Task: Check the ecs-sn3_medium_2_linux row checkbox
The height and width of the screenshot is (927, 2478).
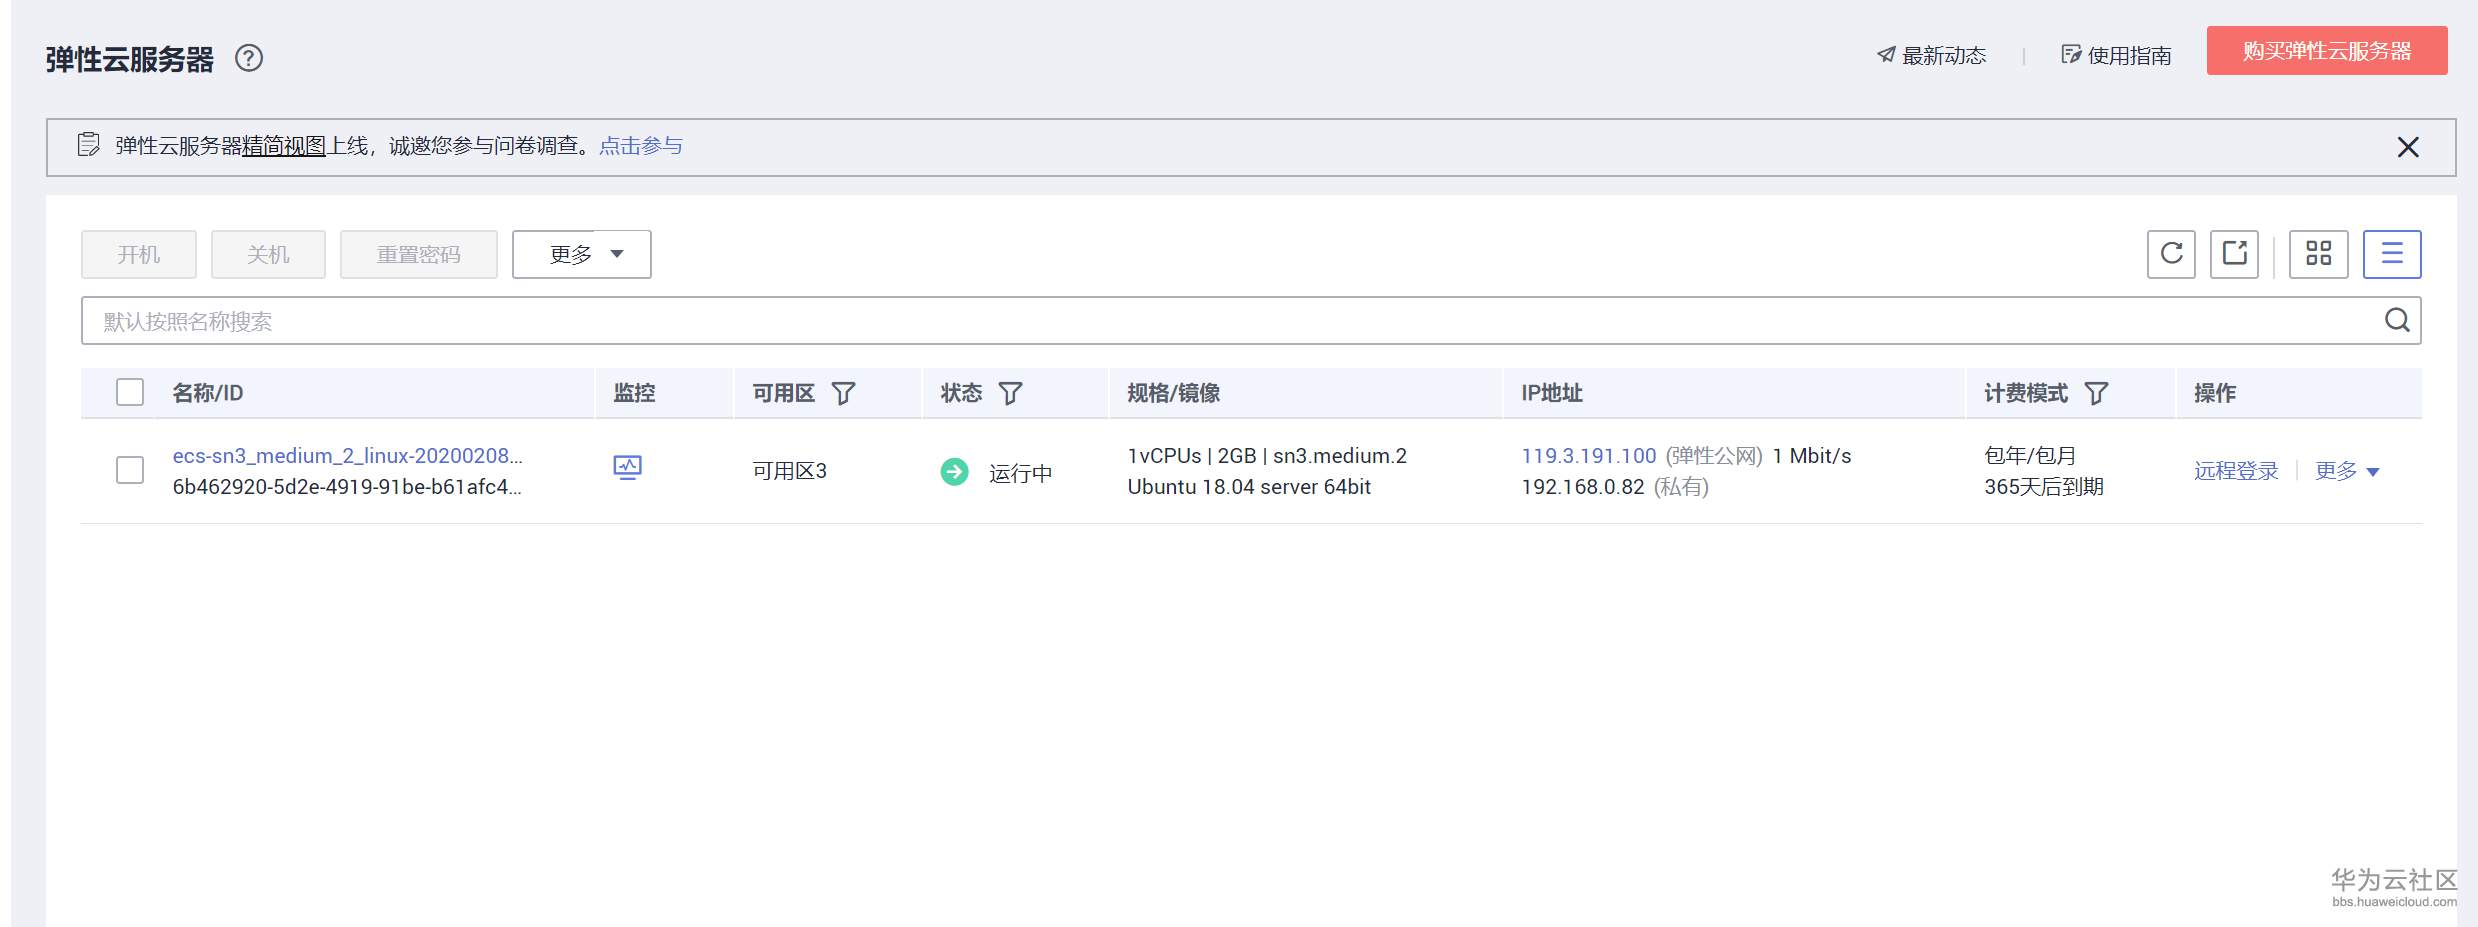Action: click(130, 470)
